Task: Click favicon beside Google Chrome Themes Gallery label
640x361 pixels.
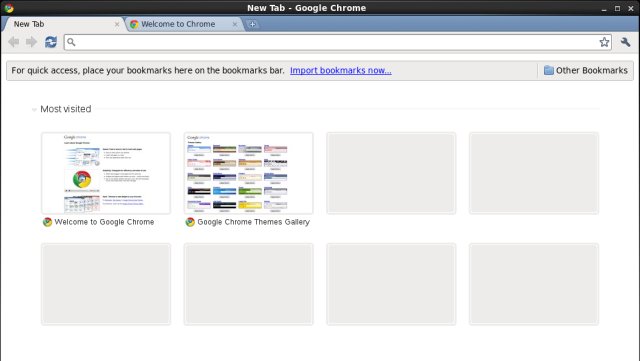Action: (190, 222)
